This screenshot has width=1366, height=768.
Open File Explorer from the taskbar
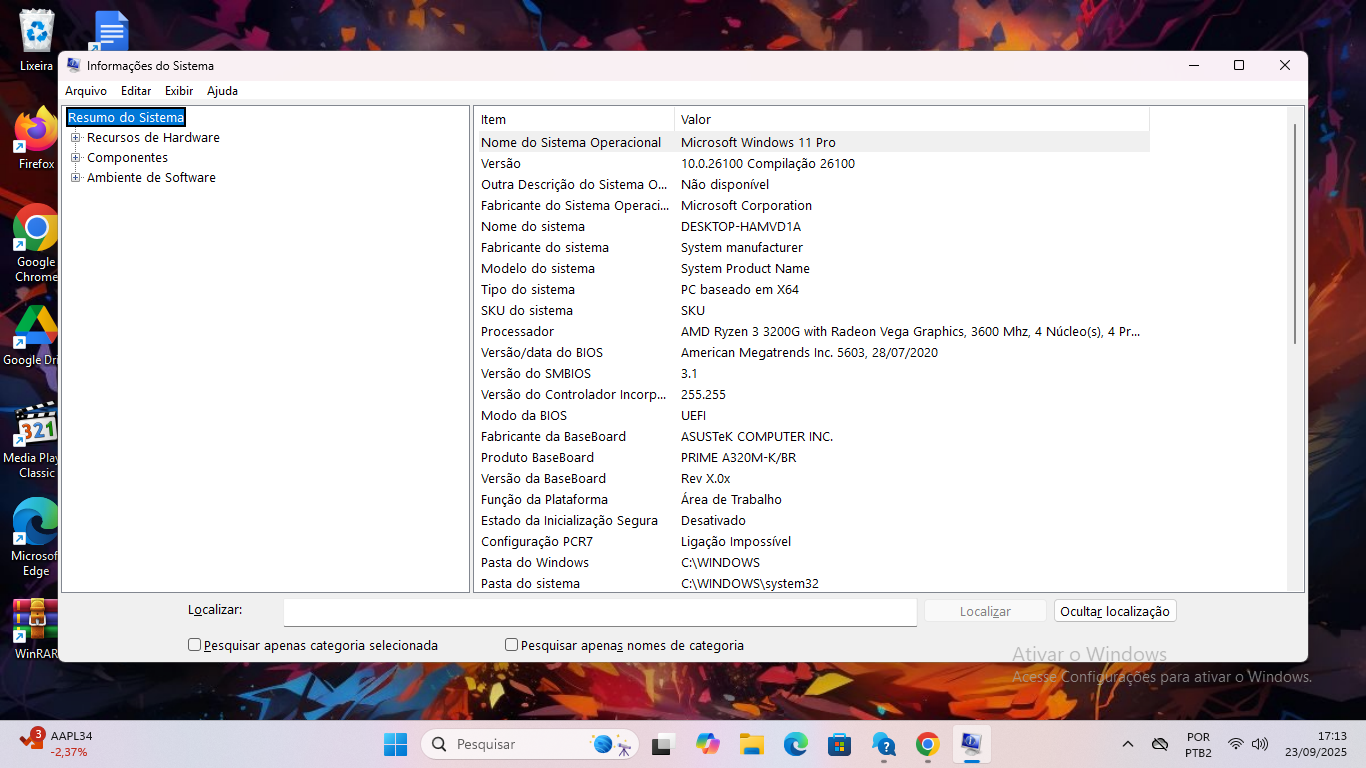[752, 744]
